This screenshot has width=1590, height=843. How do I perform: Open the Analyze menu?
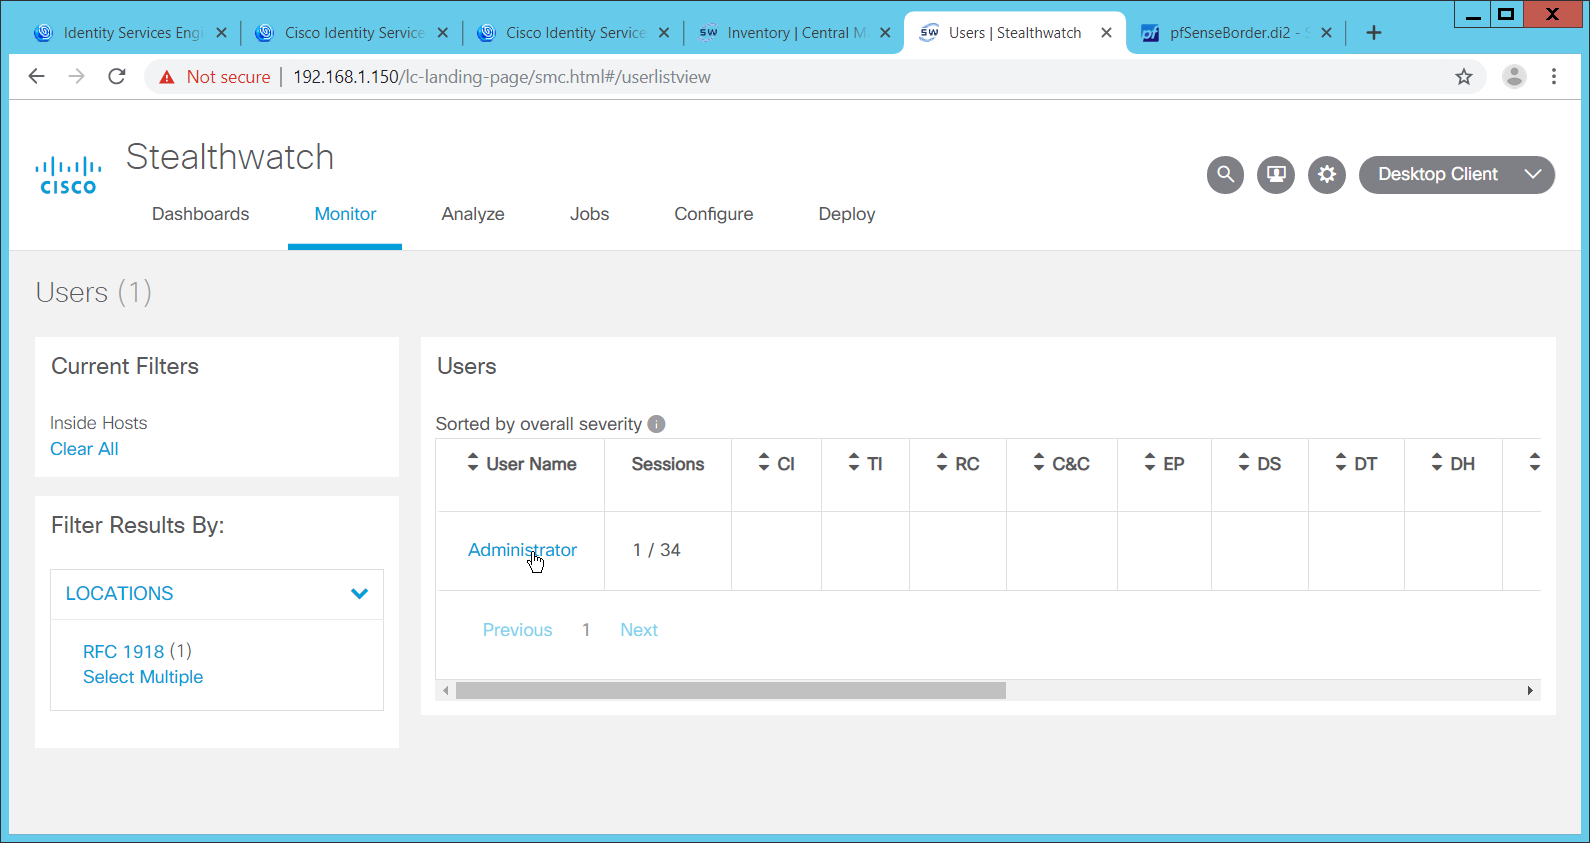click(473, 214)
